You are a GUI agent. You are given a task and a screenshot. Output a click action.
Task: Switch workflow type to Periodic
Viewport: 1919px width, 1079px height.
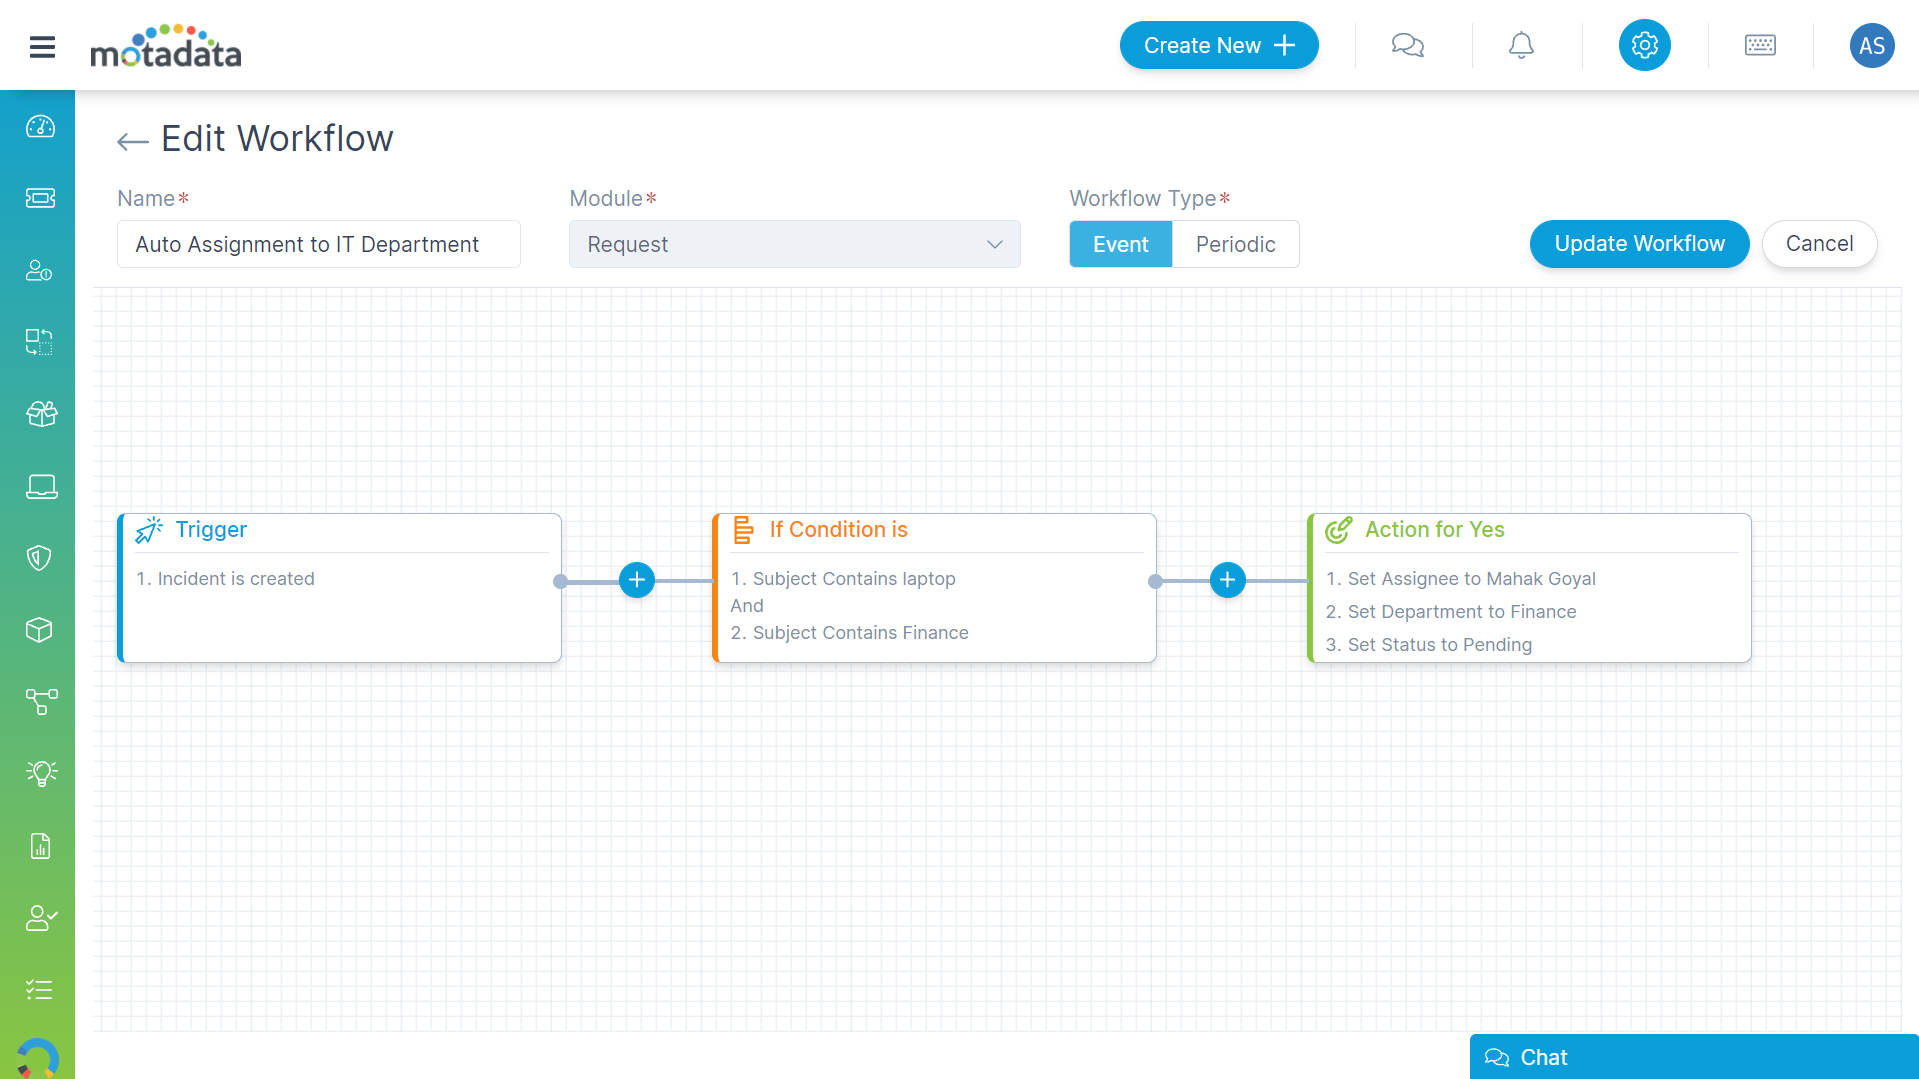point(1235,245)
